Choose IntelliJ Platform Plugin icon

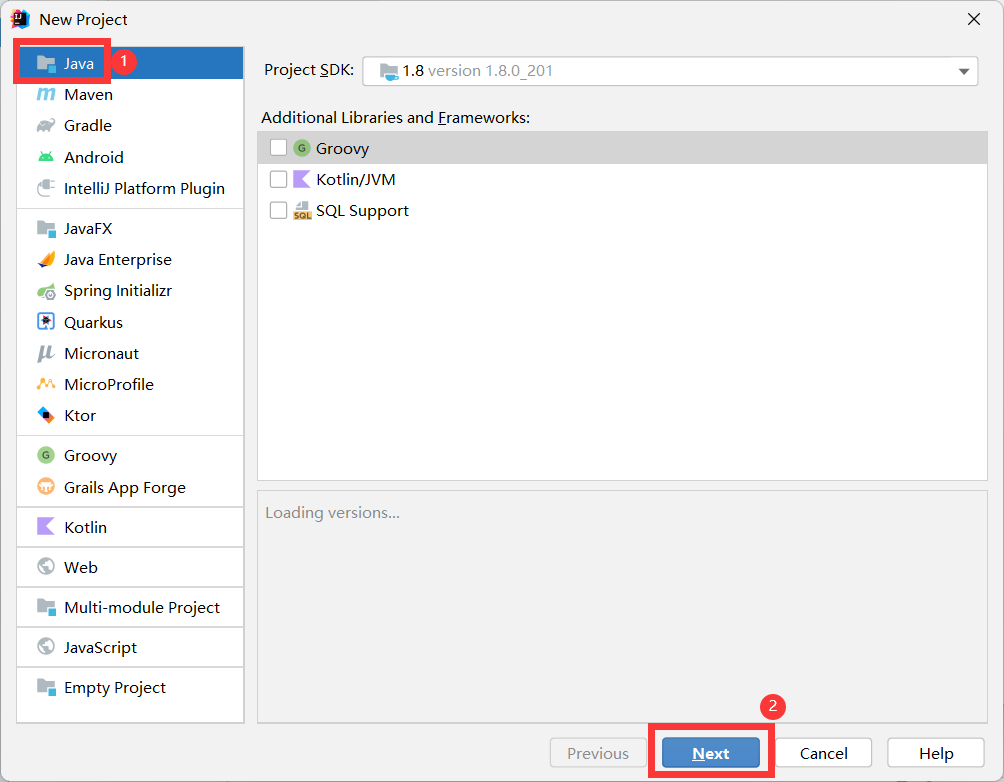(x=46, y=188)
